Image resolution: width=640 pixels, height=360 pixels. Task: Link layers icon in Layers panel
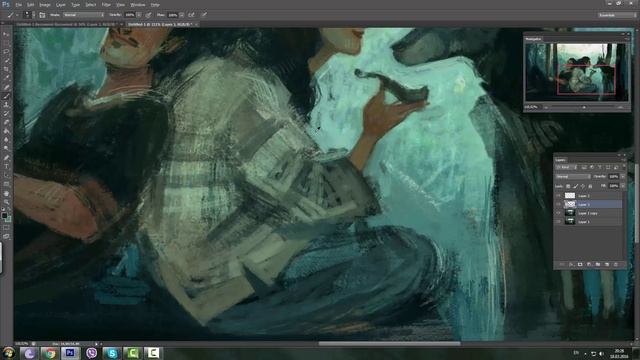click(562, 264)
